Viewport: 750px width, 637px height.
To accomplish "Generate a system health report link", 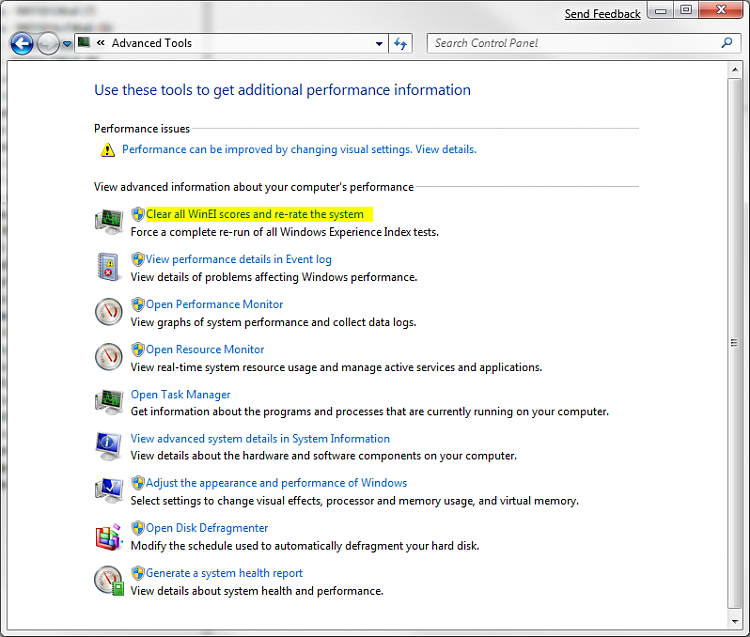I will 224,573.
